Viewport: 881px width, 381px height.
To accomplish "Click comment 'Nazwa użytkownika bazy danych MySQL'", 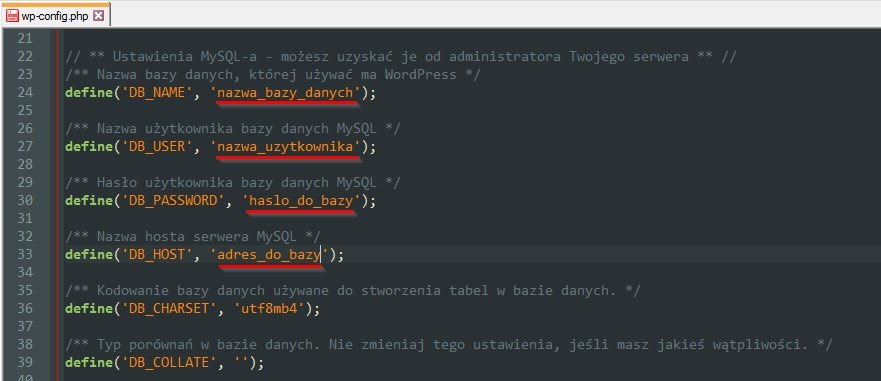I will 238,129.
